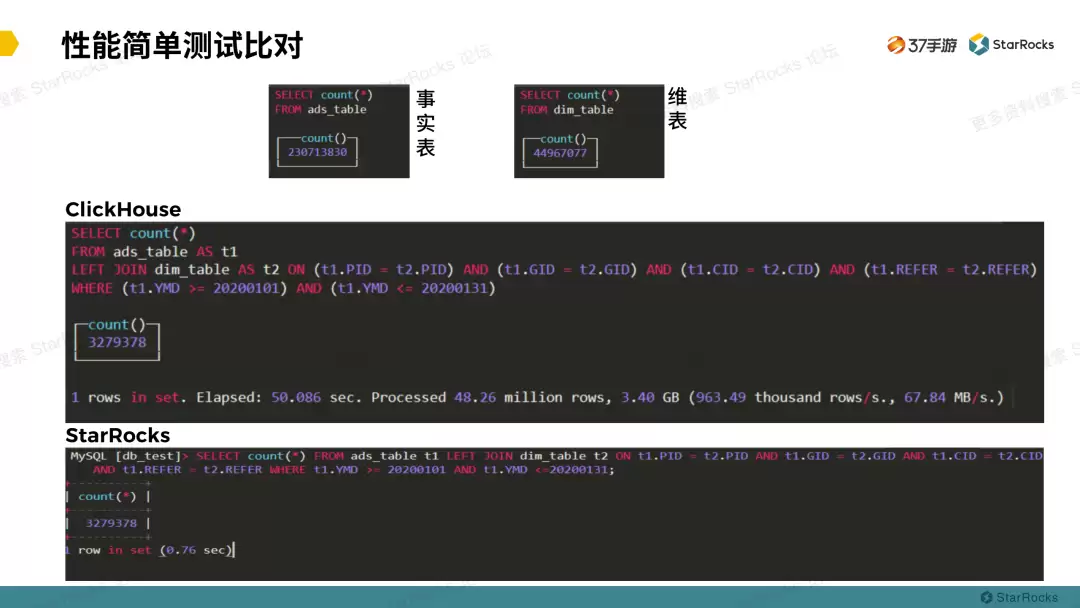The height and width of the screenshot is (608, 1080).
Task: Click the 维表 label
Action: 678,109
